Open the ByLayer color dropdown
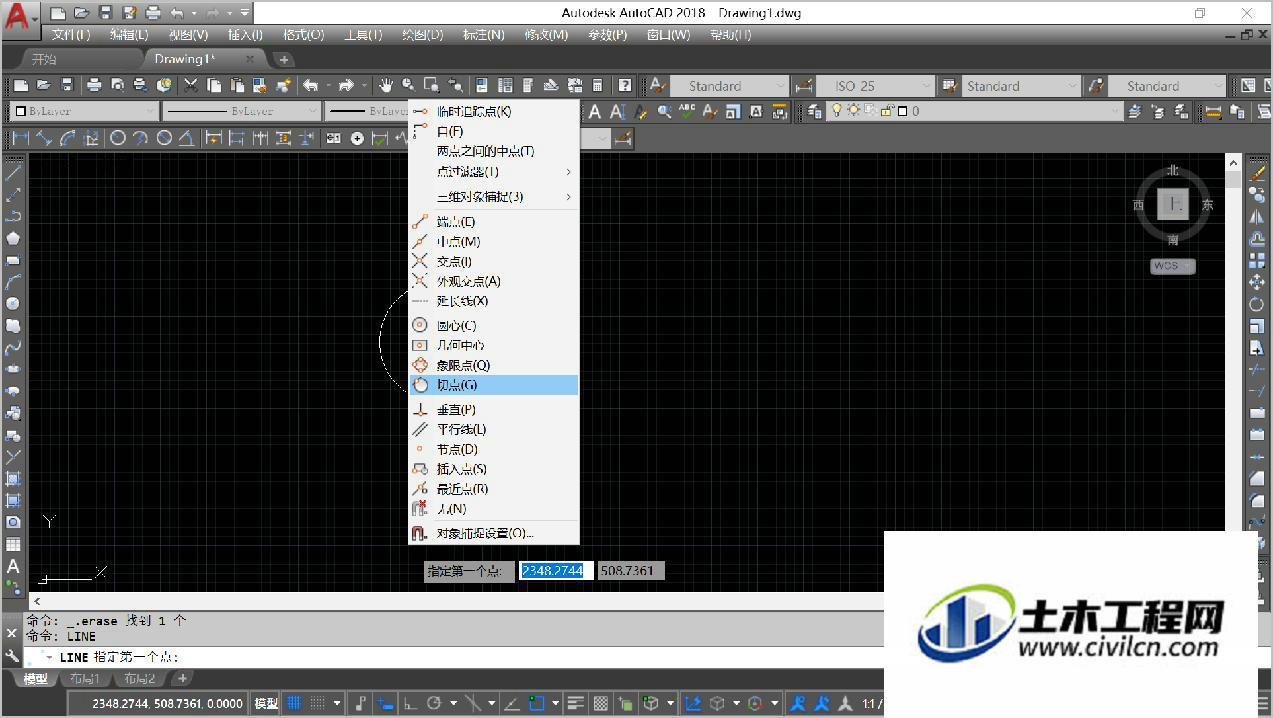 [x=85, y=111]
